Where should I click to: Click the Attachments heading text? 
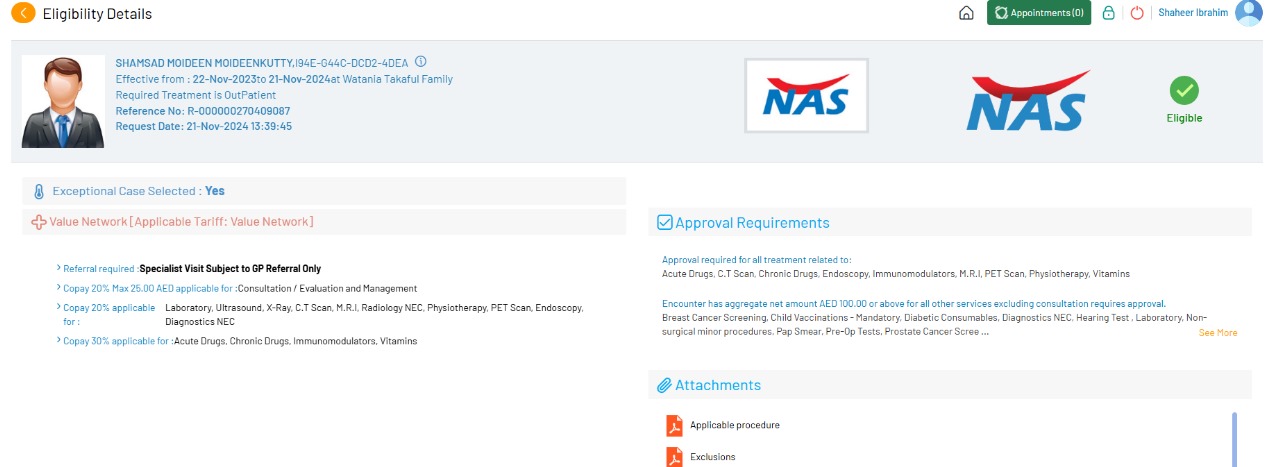coord(718,385)
